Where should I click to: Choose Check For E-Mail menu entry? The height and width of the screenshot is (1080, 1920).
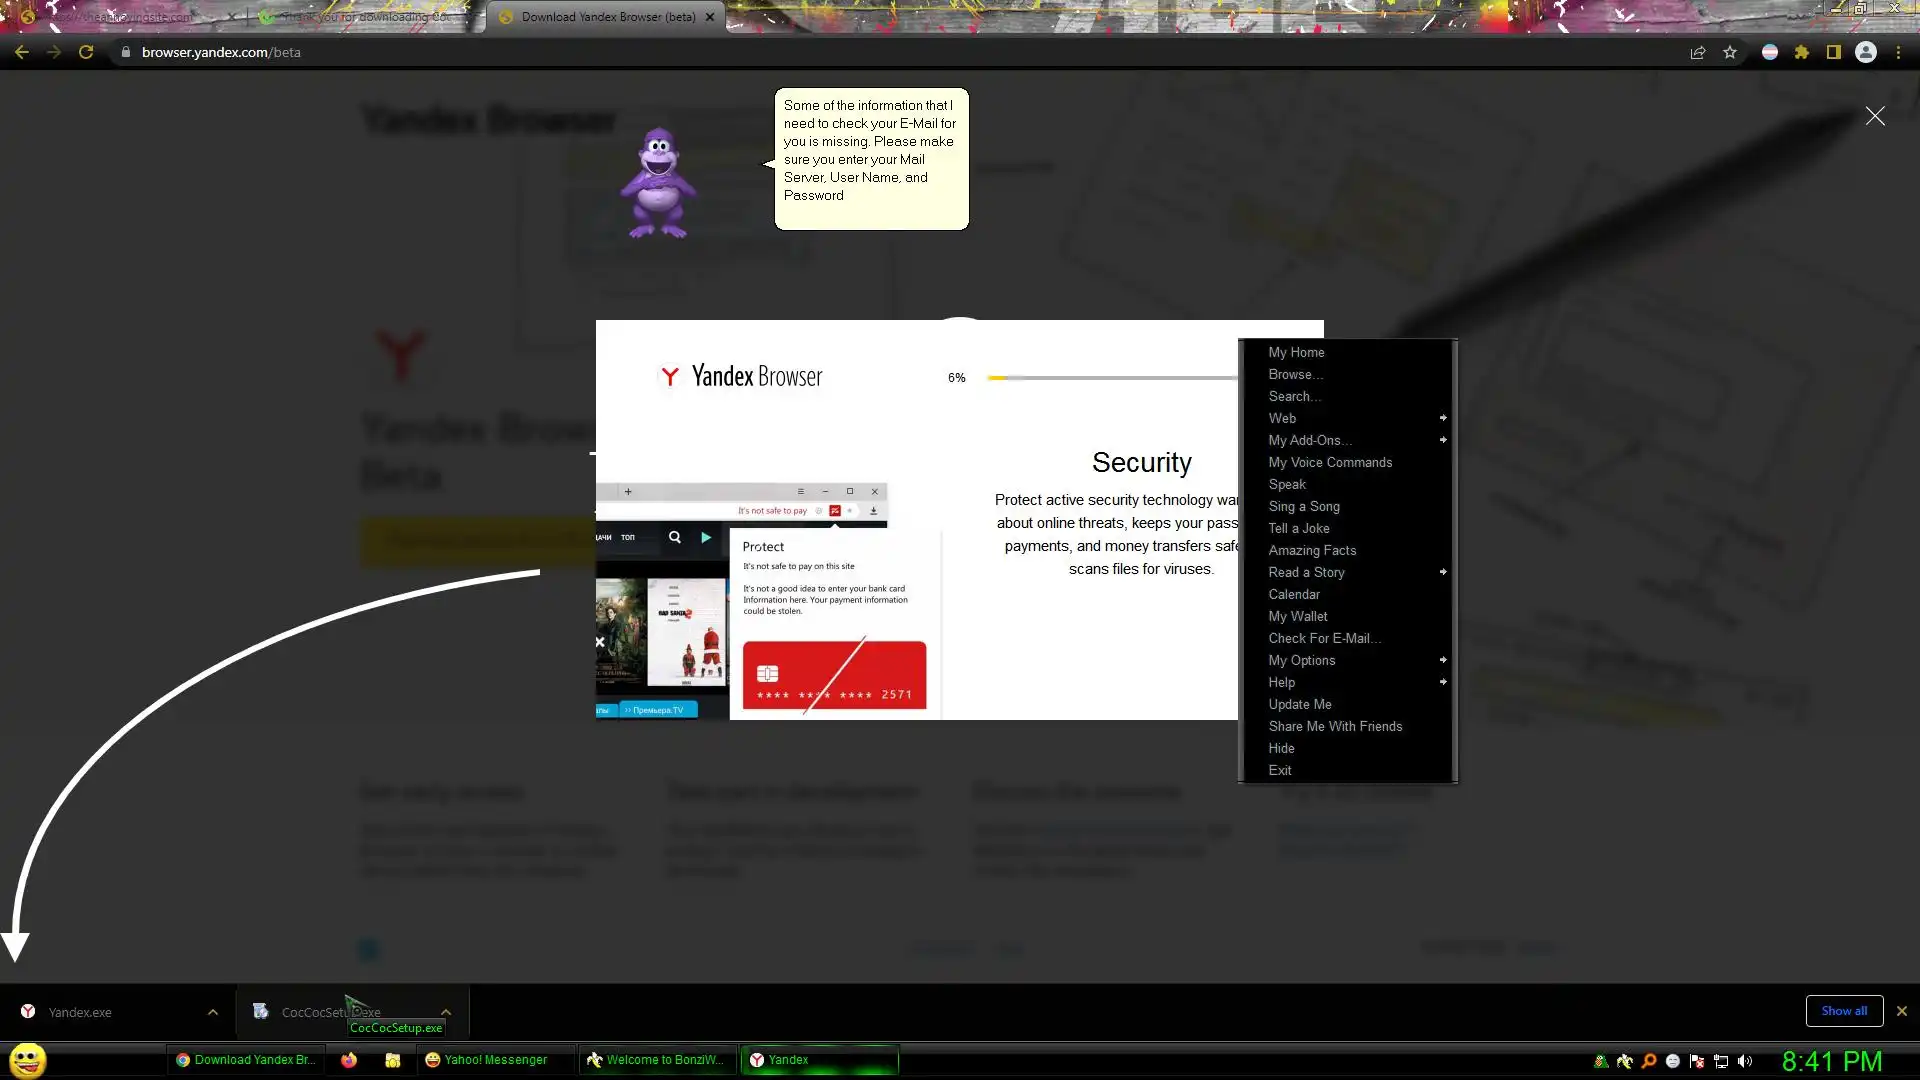(1324, 638)
